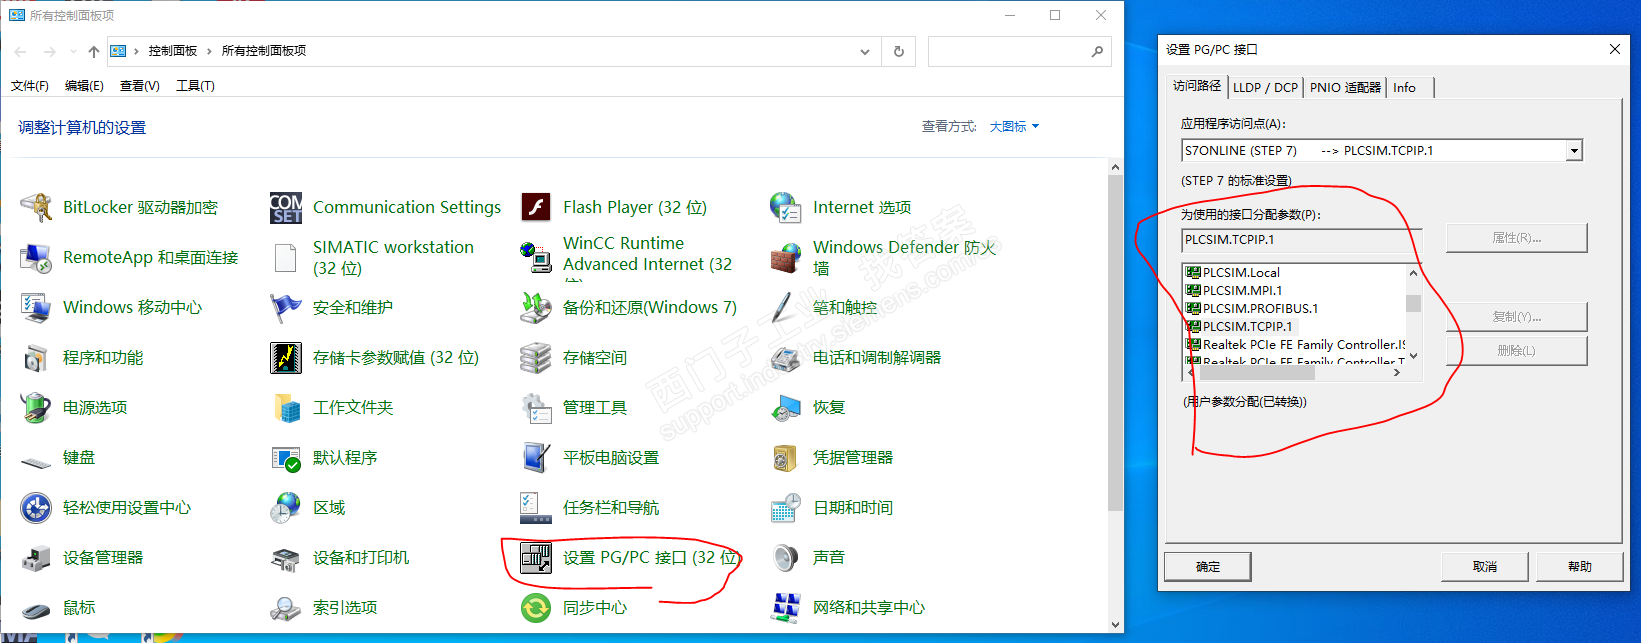Screen dimensions: 1641x643
Task: Open 恢复 icon
Action: [786, 407]
